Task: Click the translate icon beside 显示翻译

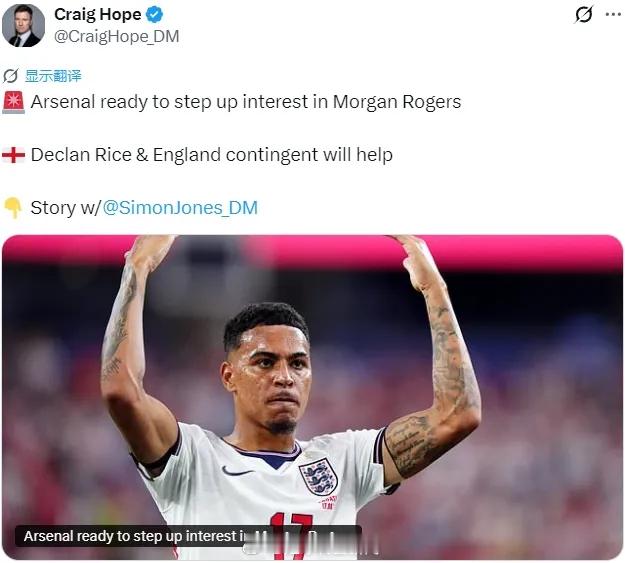Action: [10, 76]
